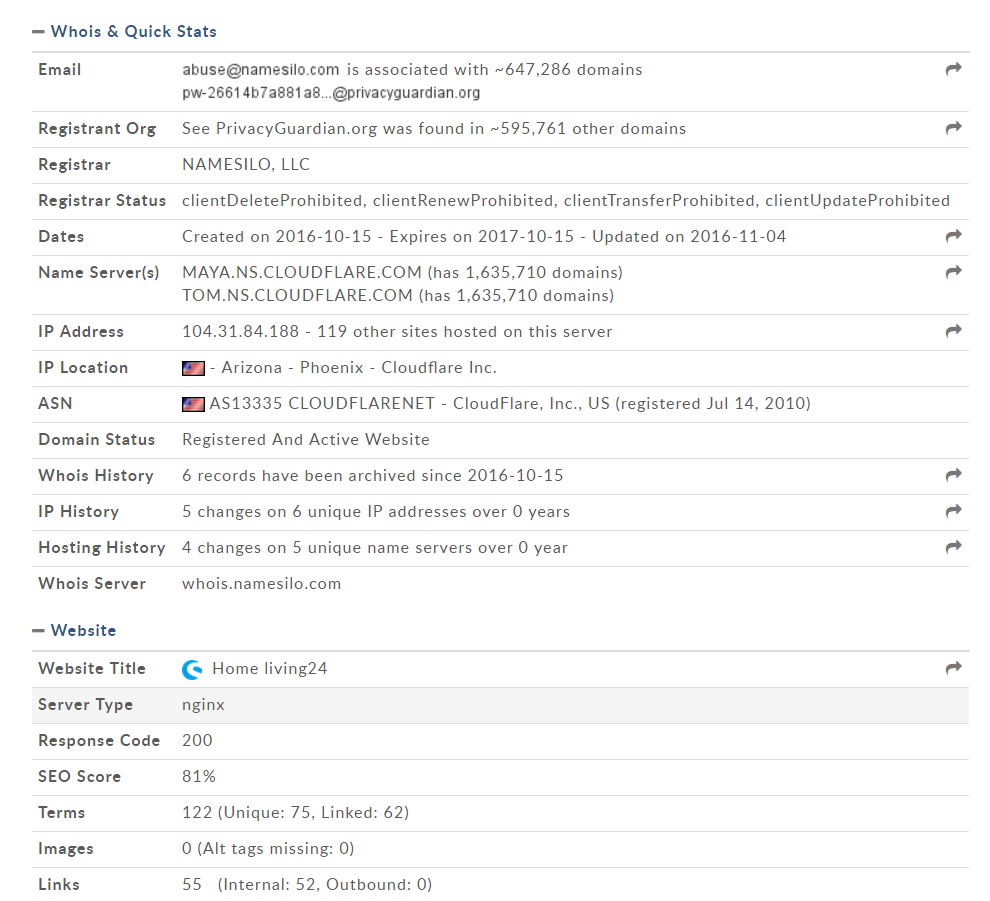This screenshot has height=901, width=990.
Task: Click the 122 (Unique: 75, Linked: 62) terms value
Action: 295,813
